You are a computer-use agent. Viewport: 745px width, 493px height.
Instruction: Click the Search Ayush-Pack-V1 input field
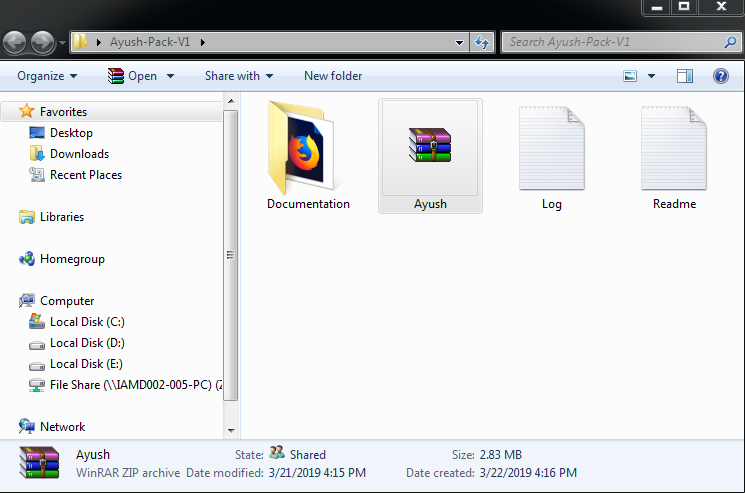click(x=612, y=42)
